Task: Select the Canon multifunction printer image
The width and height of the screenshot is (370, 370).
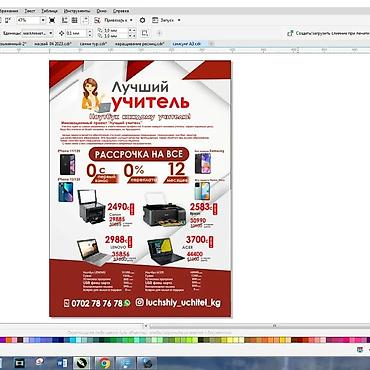Action: 91,207
